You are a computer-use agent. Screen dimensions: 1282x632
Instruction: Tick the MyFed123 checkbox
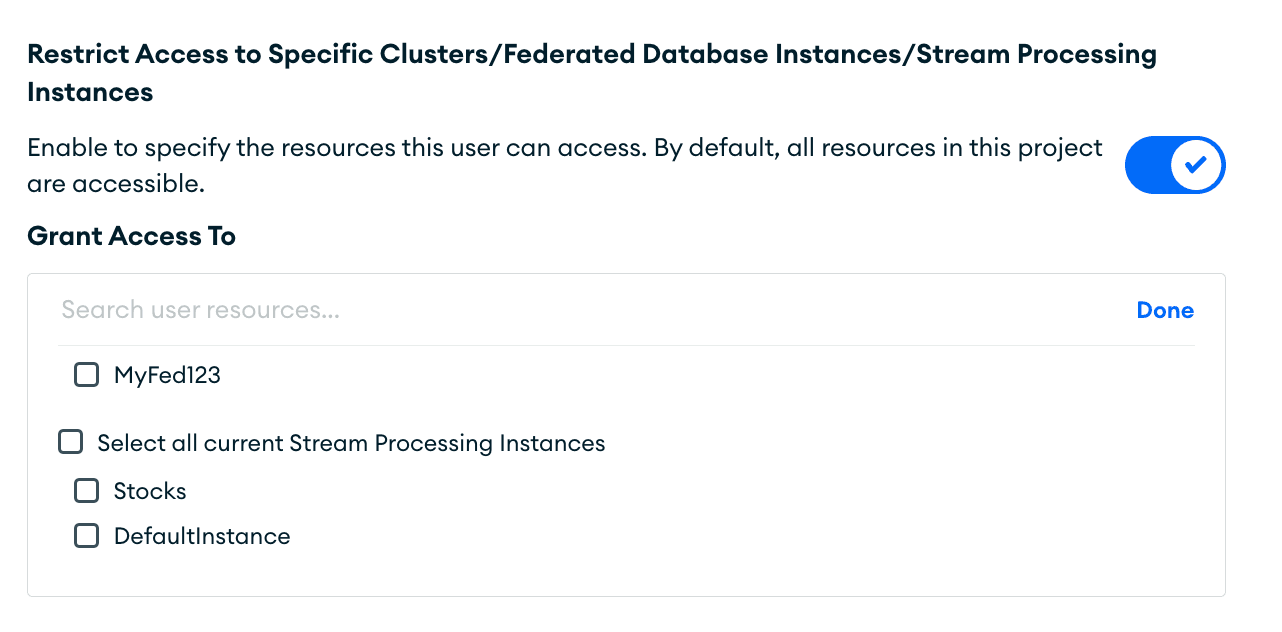(87, 375)
